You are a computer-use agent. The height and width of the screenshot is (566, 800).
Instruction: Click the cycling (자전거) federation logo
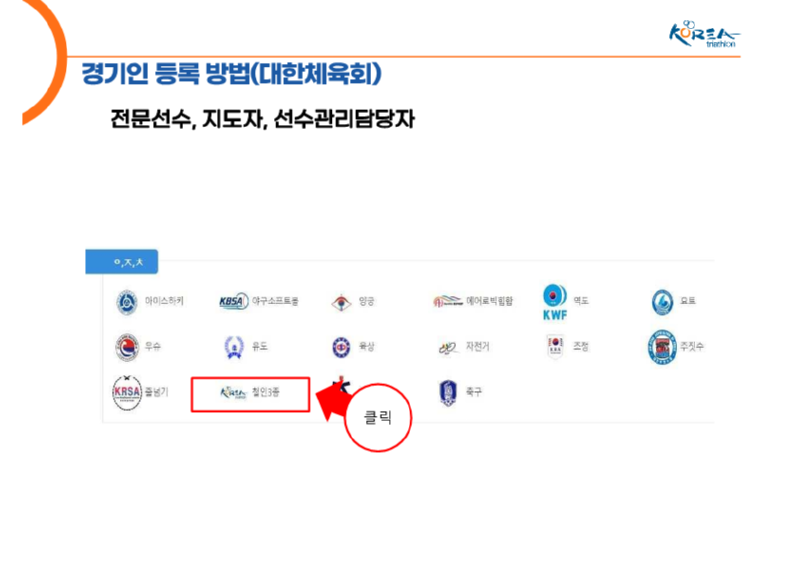(448, 348)
